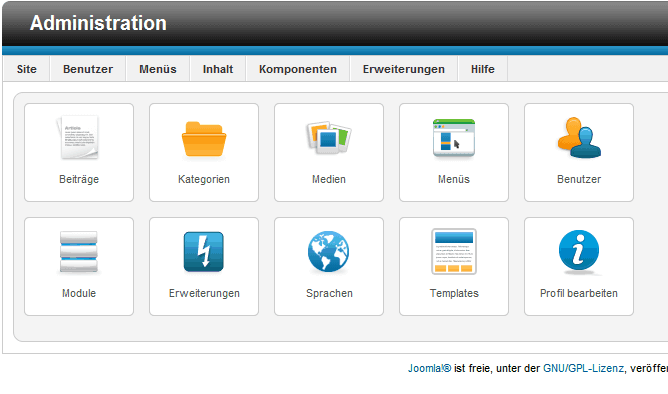The image size is (668, 394).
Task: Open the Sprachen globe icon
Action: tap(328, 252)
